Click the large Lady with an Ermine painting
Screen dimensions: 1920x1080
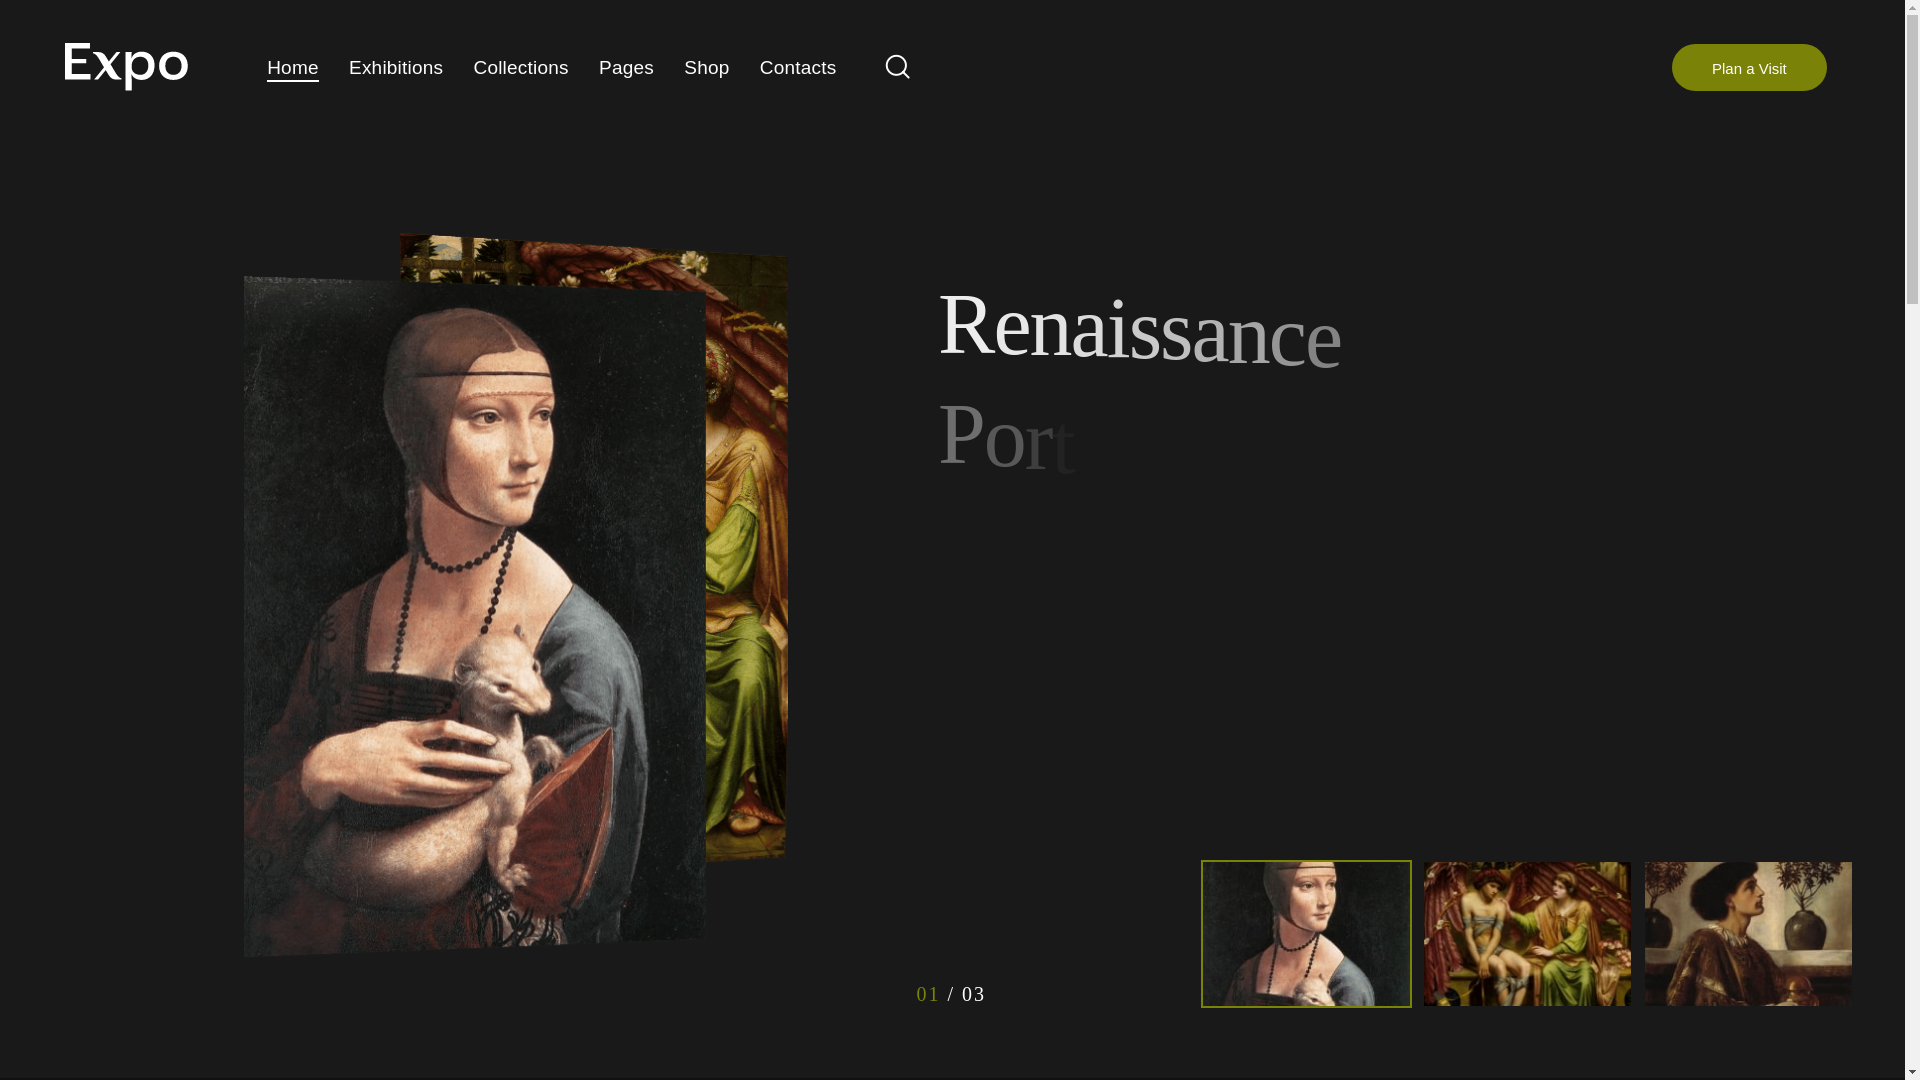(474, 616)
